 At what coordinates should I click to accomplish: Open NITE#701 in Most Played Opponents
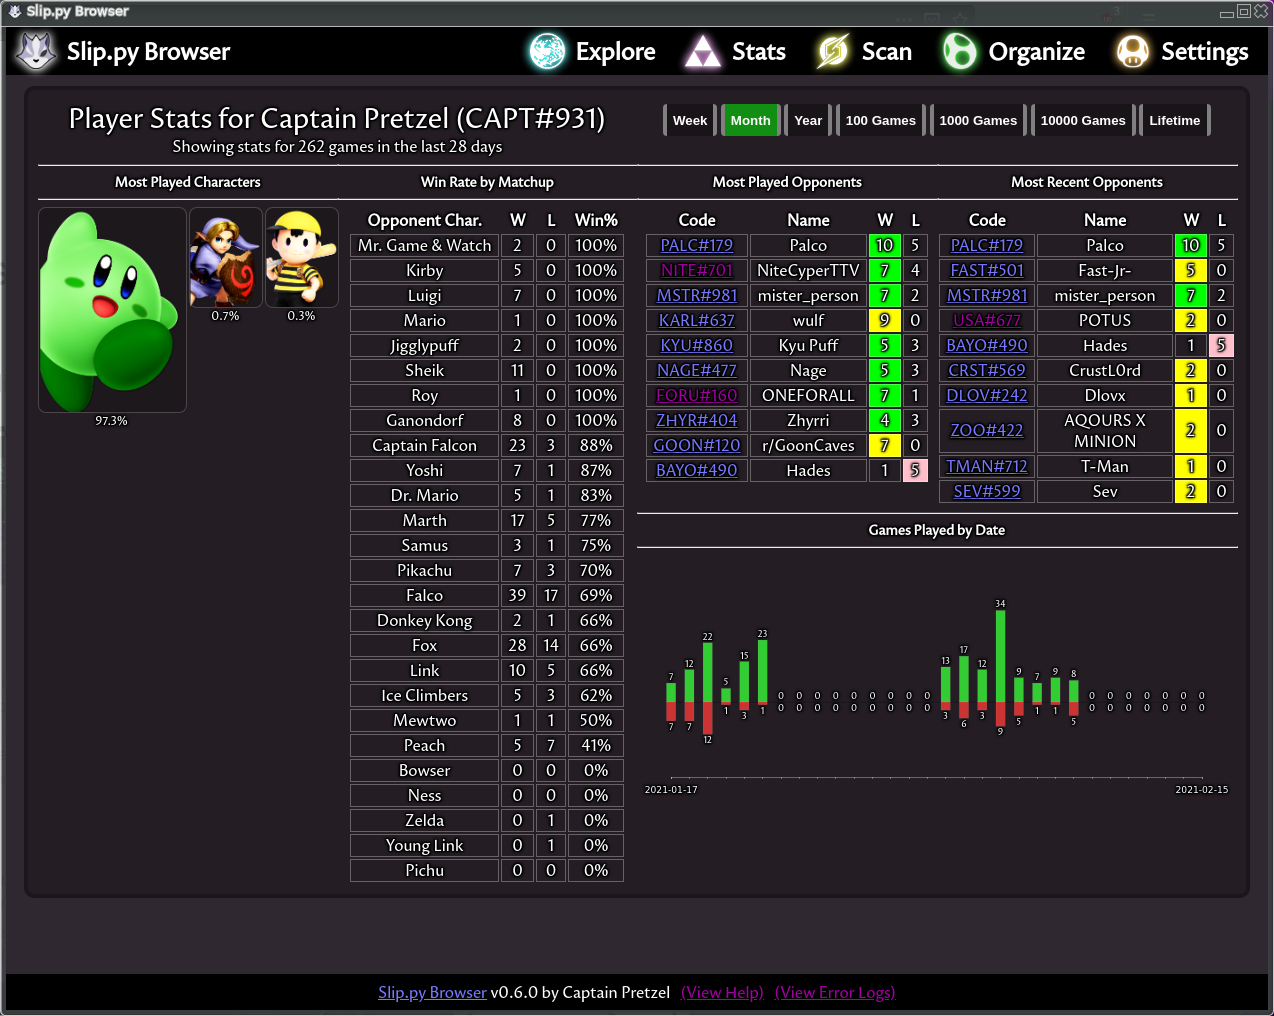697,270
